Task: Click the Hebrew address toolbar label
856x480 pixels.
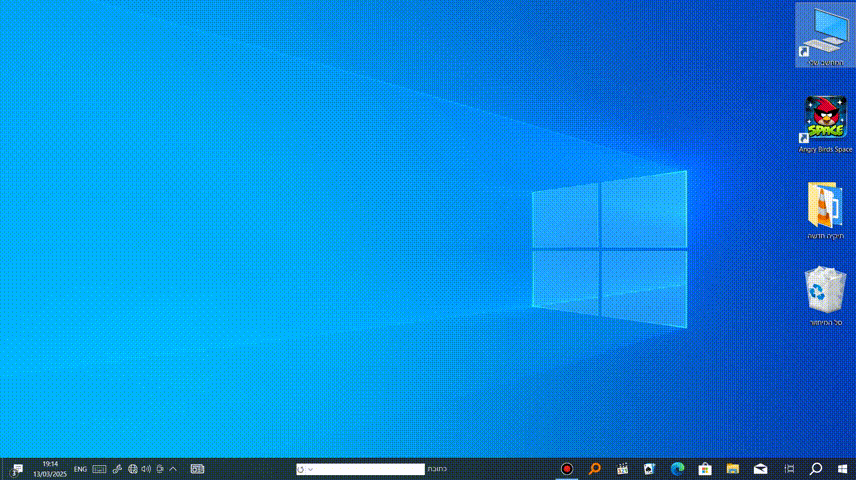Action: pyautogui.click(x=437, y=469)
